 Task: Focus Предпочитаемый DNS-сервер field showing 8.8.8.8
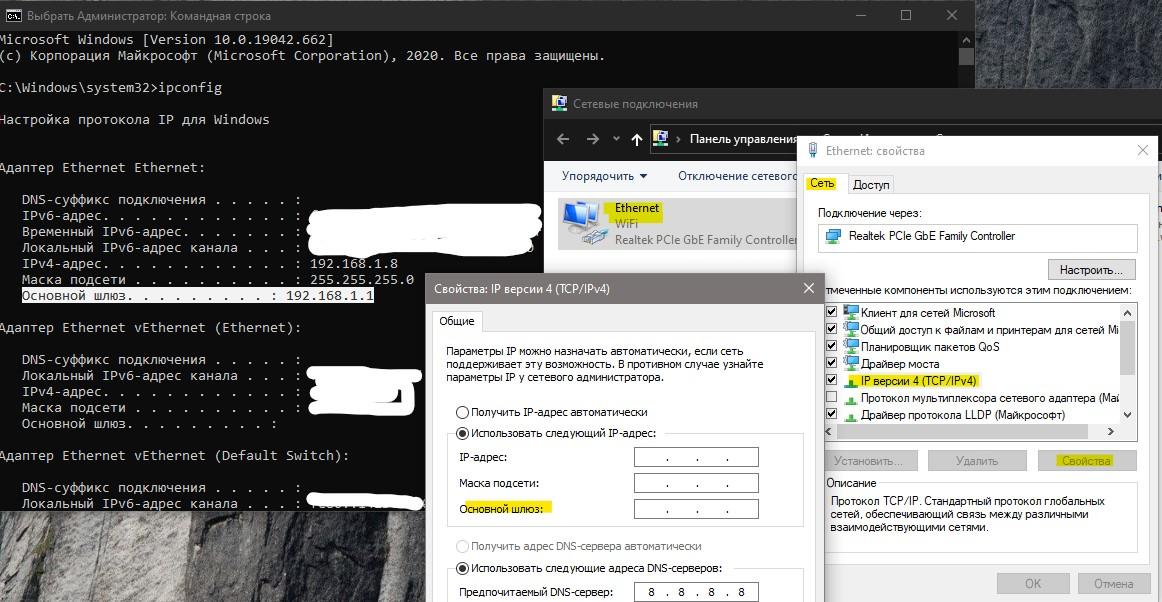tap(696, 592)
